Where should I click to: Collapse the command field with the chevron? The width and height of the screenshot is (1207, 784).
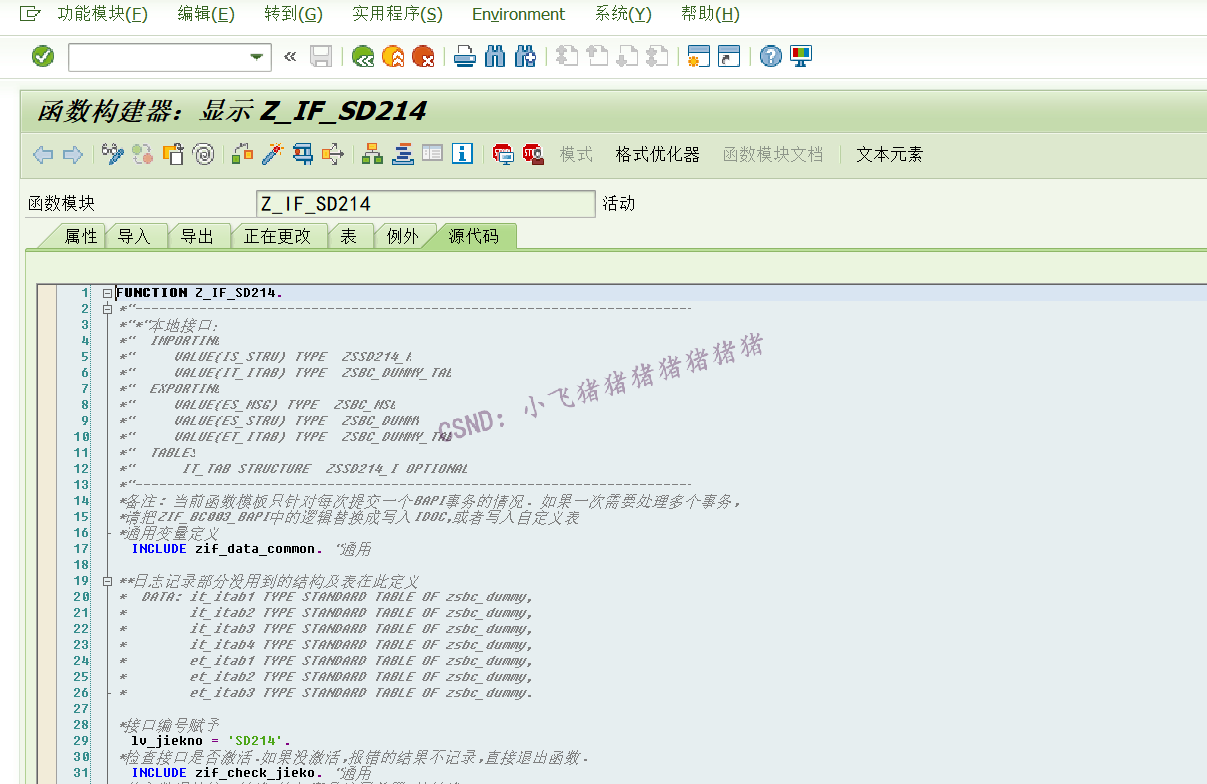tap(289, 57)
